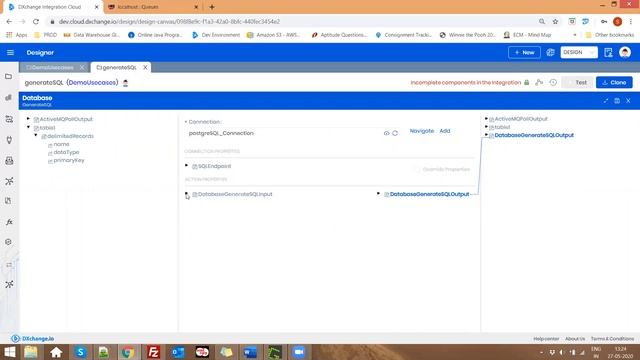640x360 pixels.
Task: Open the Dev Environment bookmark
Action: (216, 35)
